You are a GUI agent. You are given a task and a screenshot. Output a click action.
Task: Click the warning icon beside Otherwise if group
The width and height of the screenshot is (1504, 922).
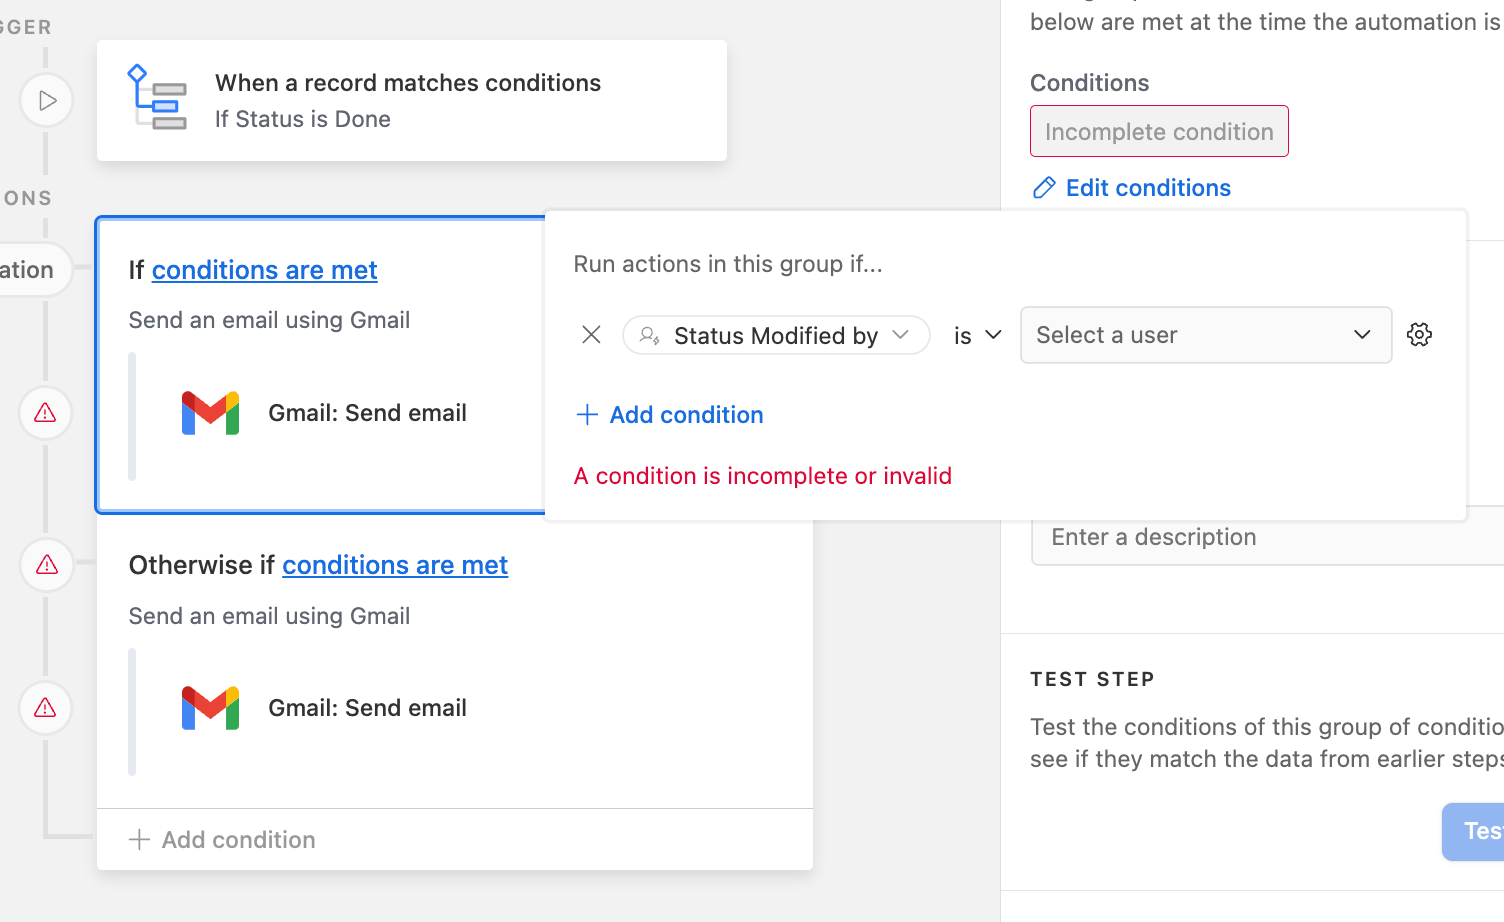(46, 565)
